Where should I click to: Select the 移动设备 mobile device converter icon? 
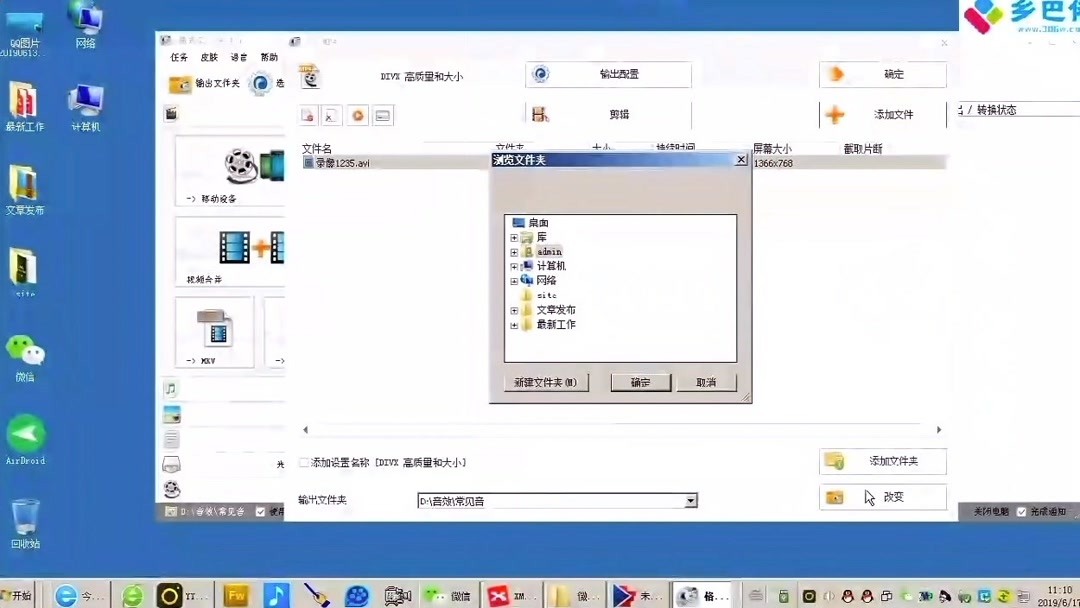[230, 170]
